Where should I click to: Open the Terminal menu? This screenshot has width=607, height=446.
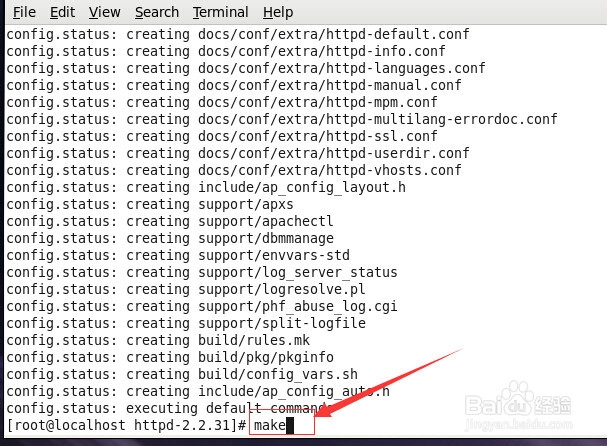(x=220, y=12)
